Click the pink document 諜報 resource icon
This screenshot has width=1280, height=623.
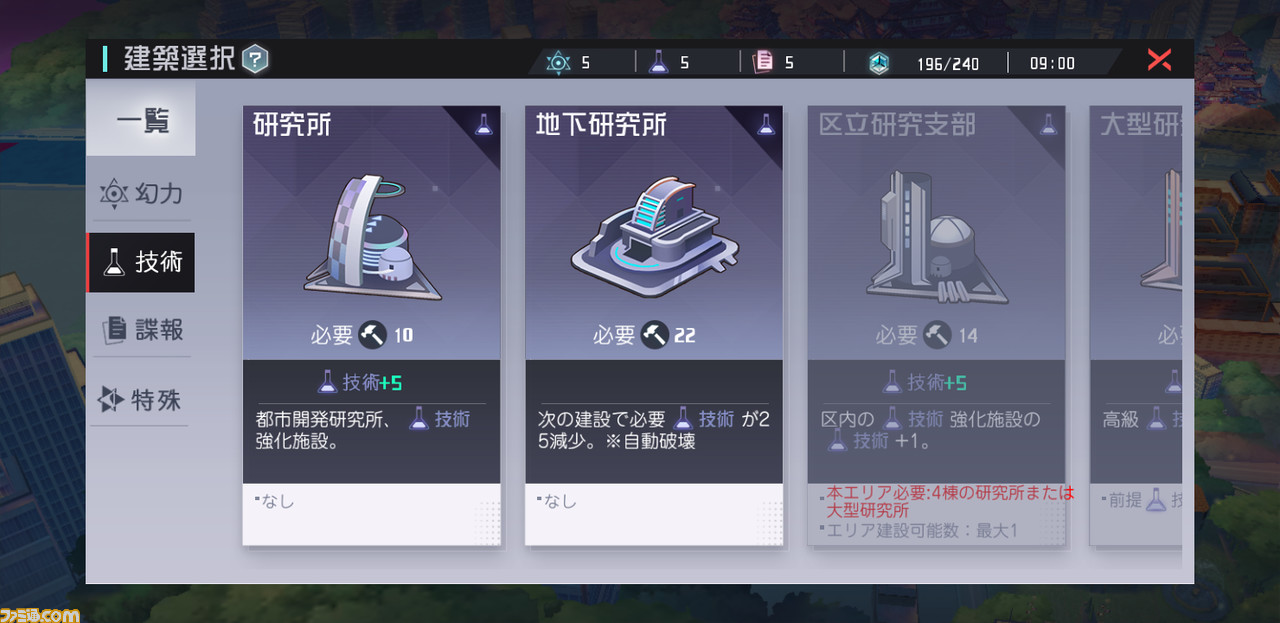pyautogui.click(x=763, y=62)
